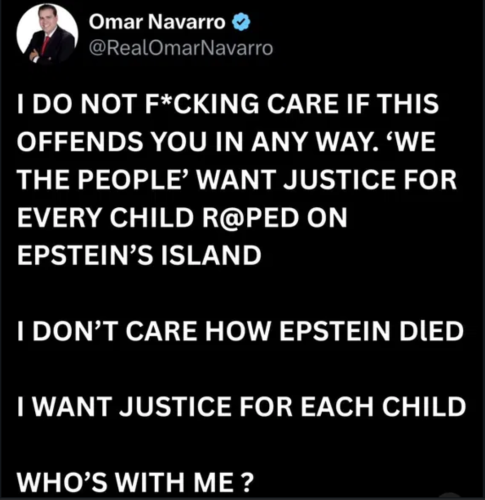Viewport: 485px width, 500px height.
Task: Click the line 'THE PEOPLE' WANT JUSTICE FOR
Action: 237,179
